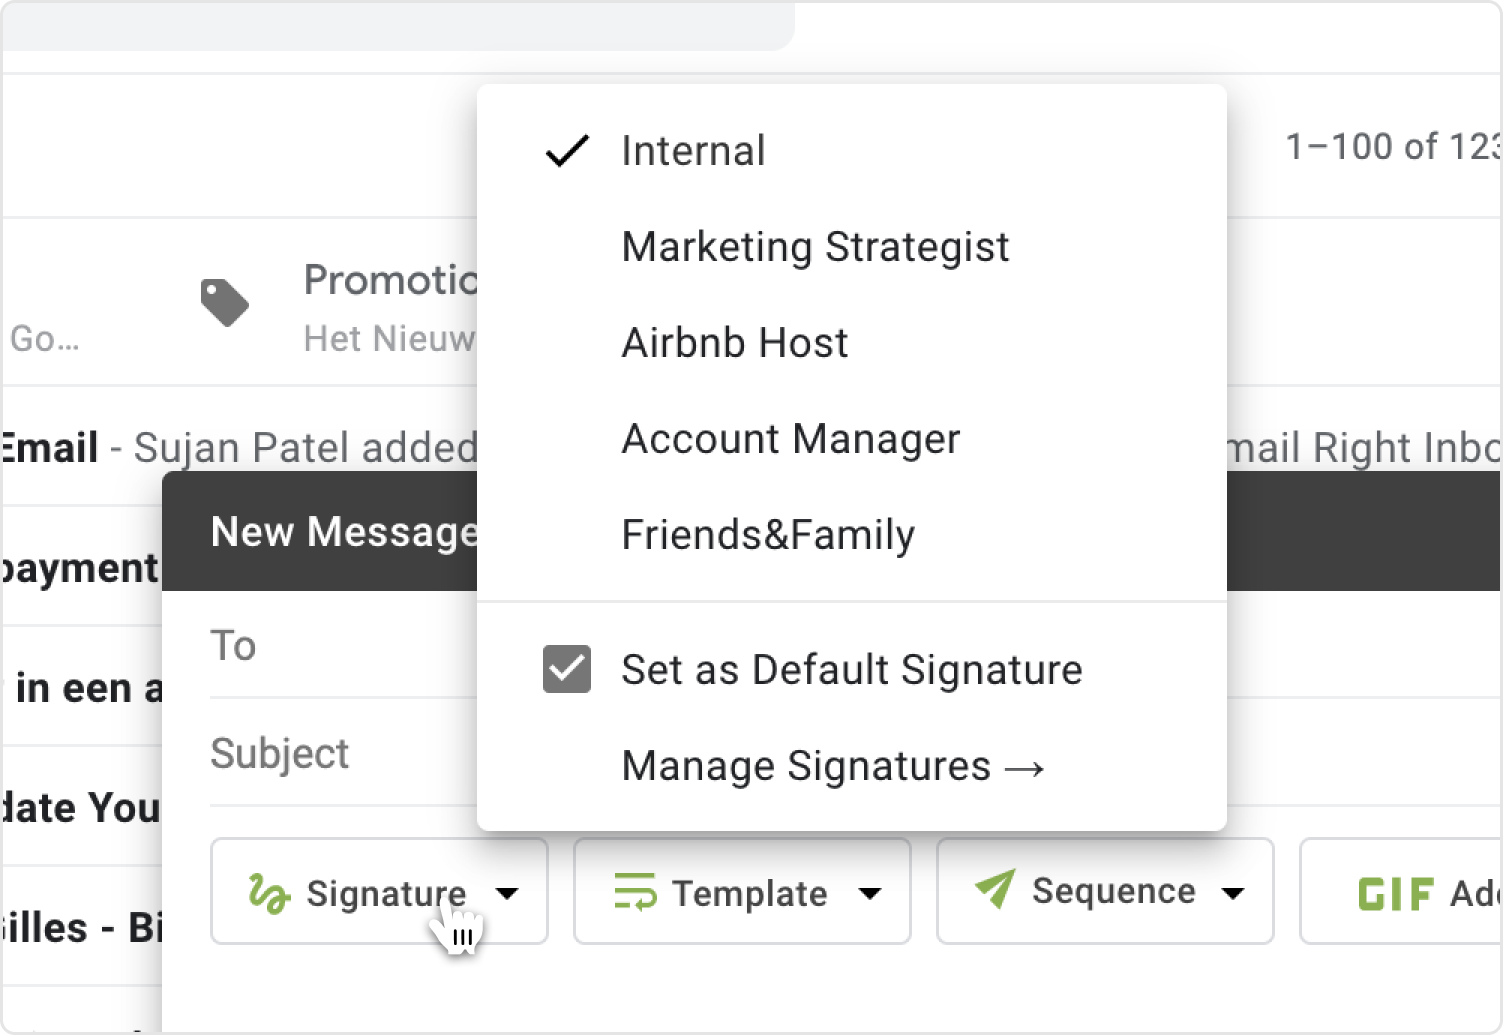
Task: Click the checkmark next to Internal
Action: [567, 151]
